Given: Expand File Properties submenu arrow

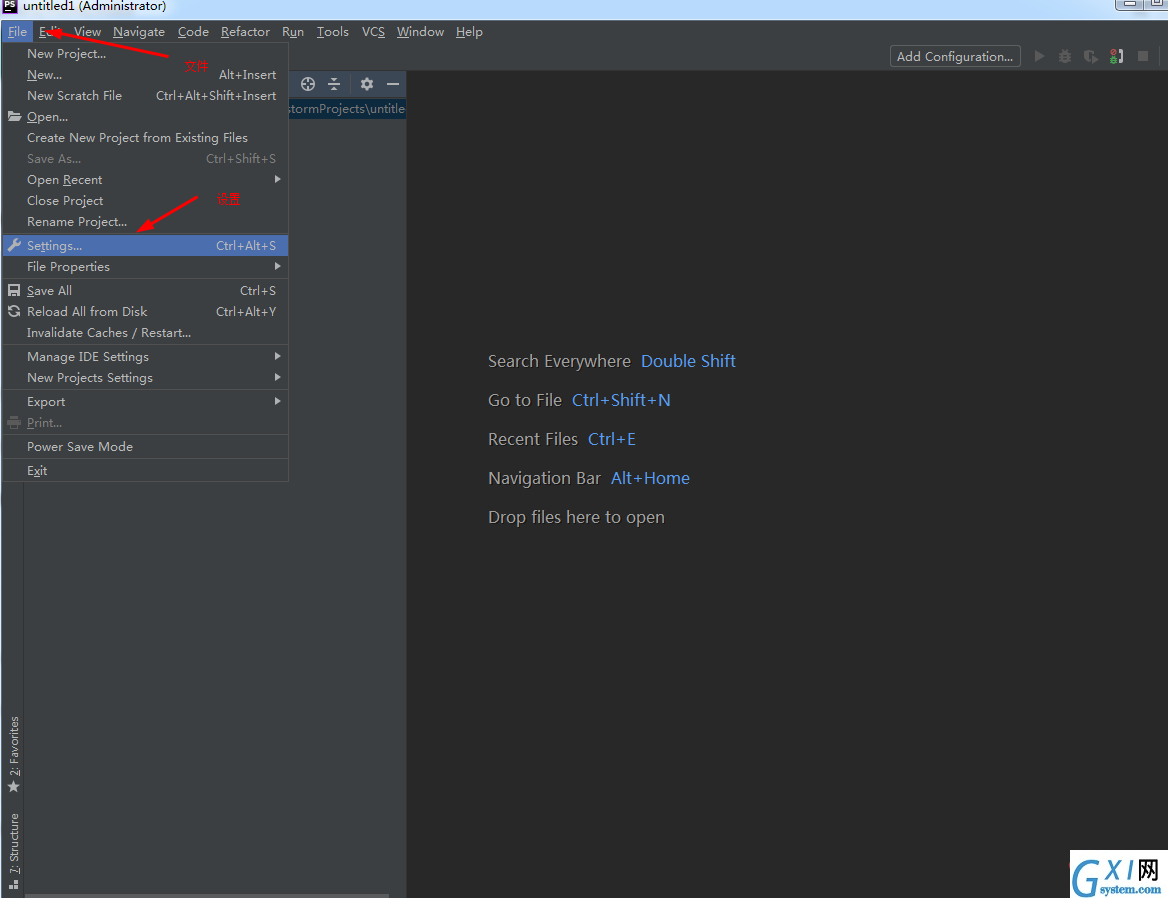Looking at the screenshot, I should [x=277, y=267].
